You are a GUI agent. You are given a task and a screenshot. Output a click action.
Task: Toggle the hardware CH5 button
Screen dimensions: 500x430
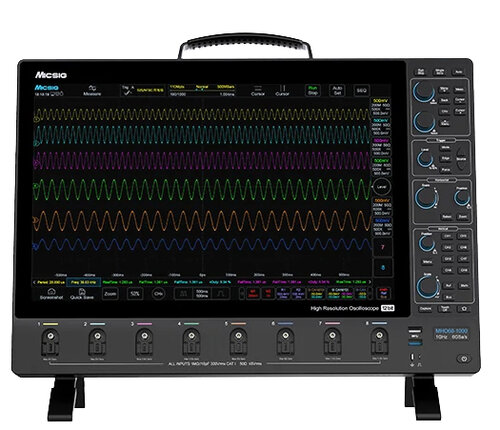(463, 236)
